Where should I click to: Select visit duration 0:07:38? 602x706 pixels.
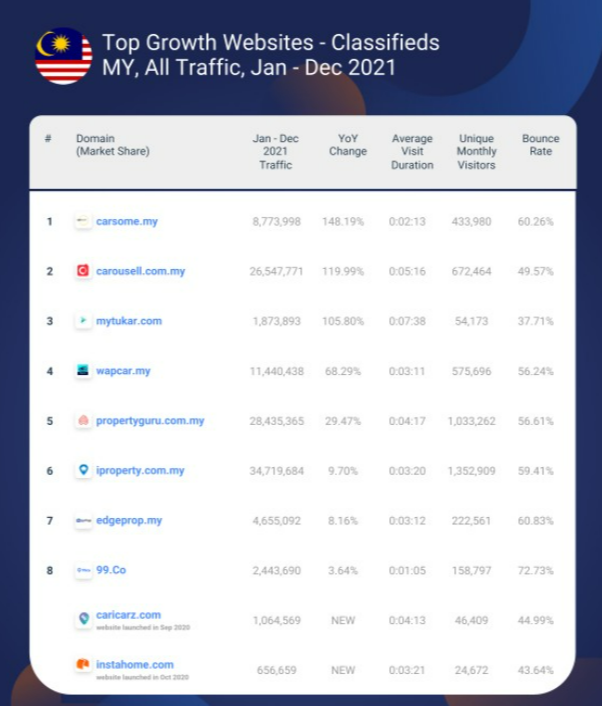pyautogui.click(x=407, y=321)
